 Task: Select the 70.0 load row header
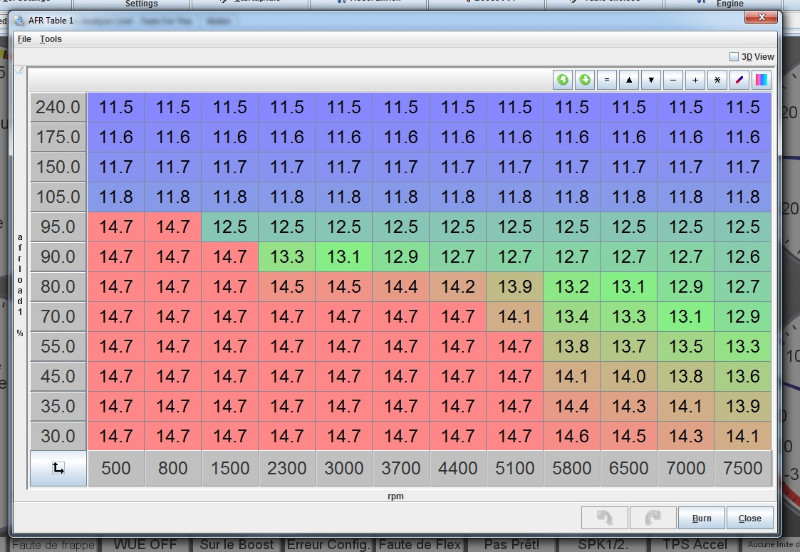58,316
